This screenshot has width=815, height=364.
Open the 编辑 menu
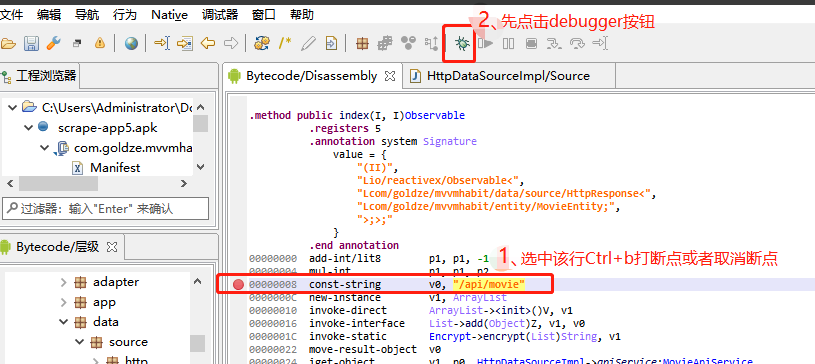pos(49,15)
